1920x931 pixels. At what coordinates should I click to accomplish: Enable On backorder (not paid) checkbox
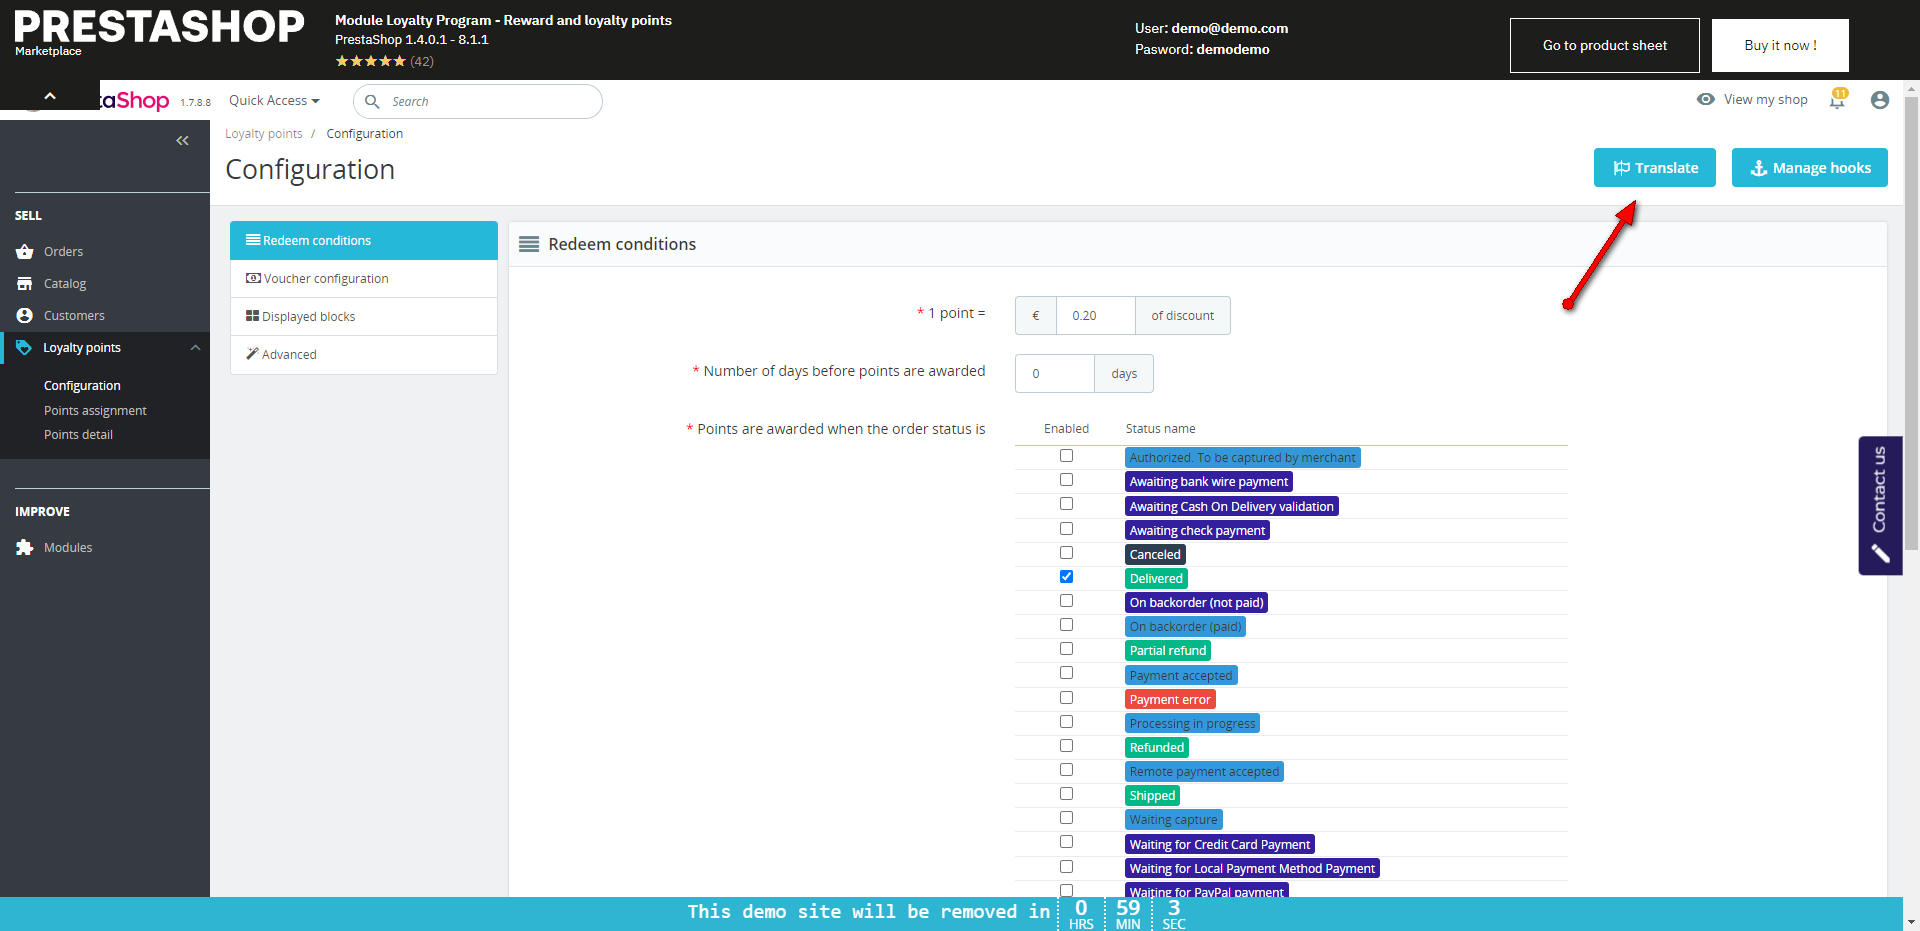point(1067,601)
